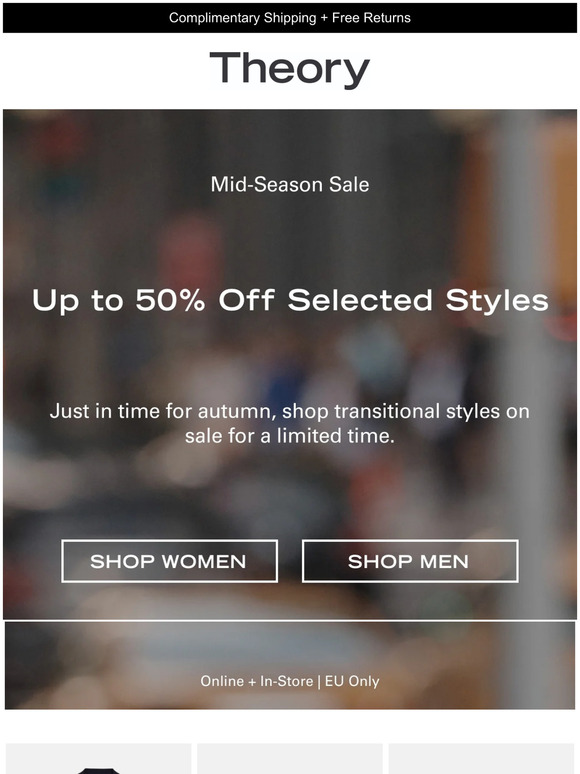Click the Shop Women button
Image resolution: width=580 pixels, height=774 pixels.
(x=169, y=561)
